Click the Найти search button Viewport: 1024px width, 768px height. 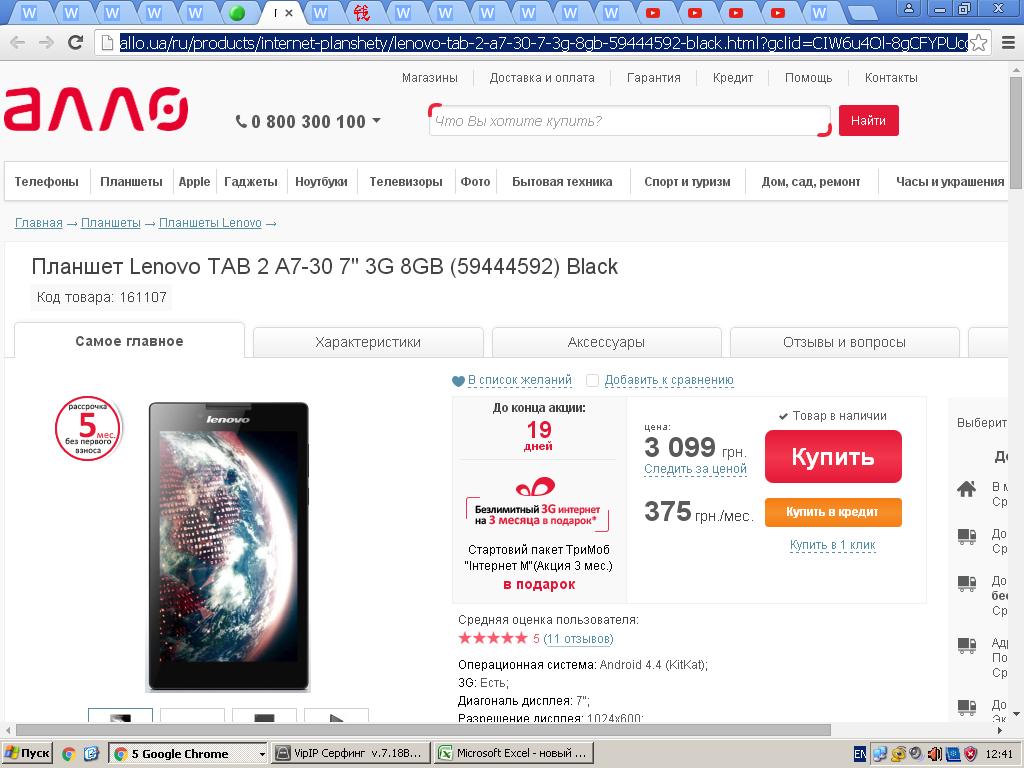tap(868, 120)
